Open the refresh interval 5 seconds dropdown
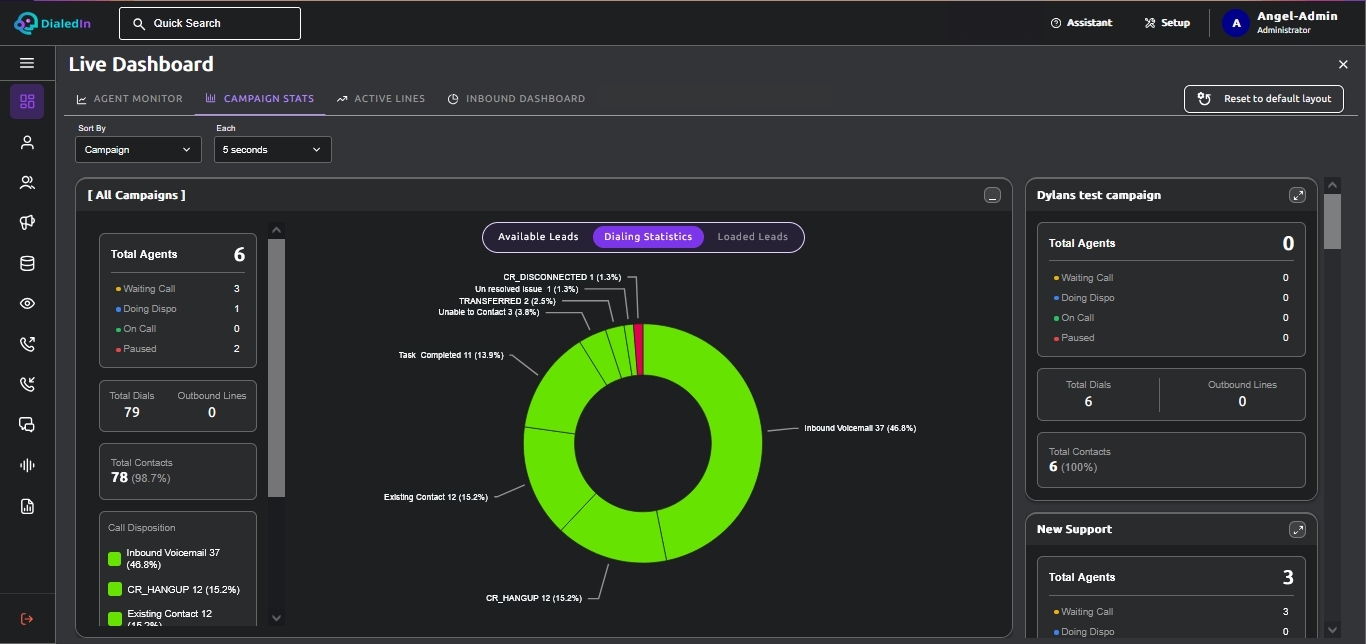Viewport: 1366px width, 644px height. pyautogui.click(x=272, y=149)
